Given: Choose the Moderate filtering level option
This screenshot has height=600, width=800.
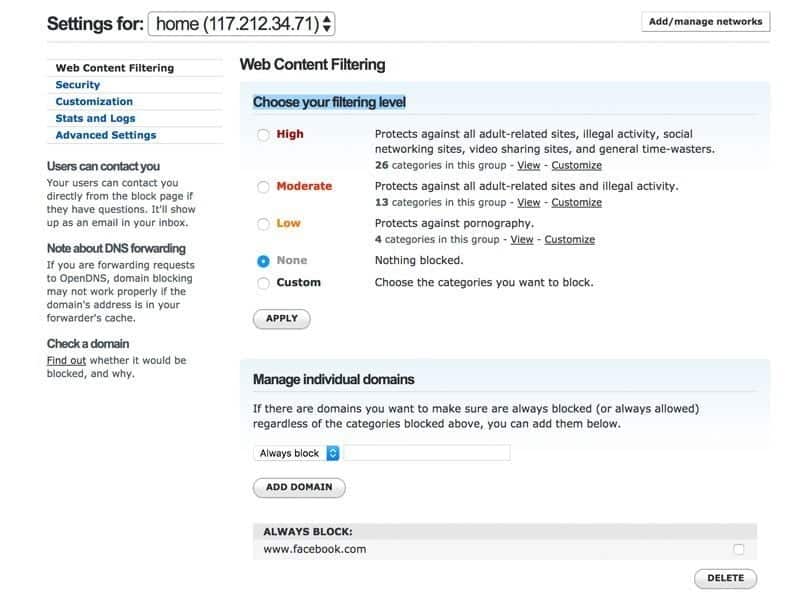Looking at the screenshot, I should point(264,187).
